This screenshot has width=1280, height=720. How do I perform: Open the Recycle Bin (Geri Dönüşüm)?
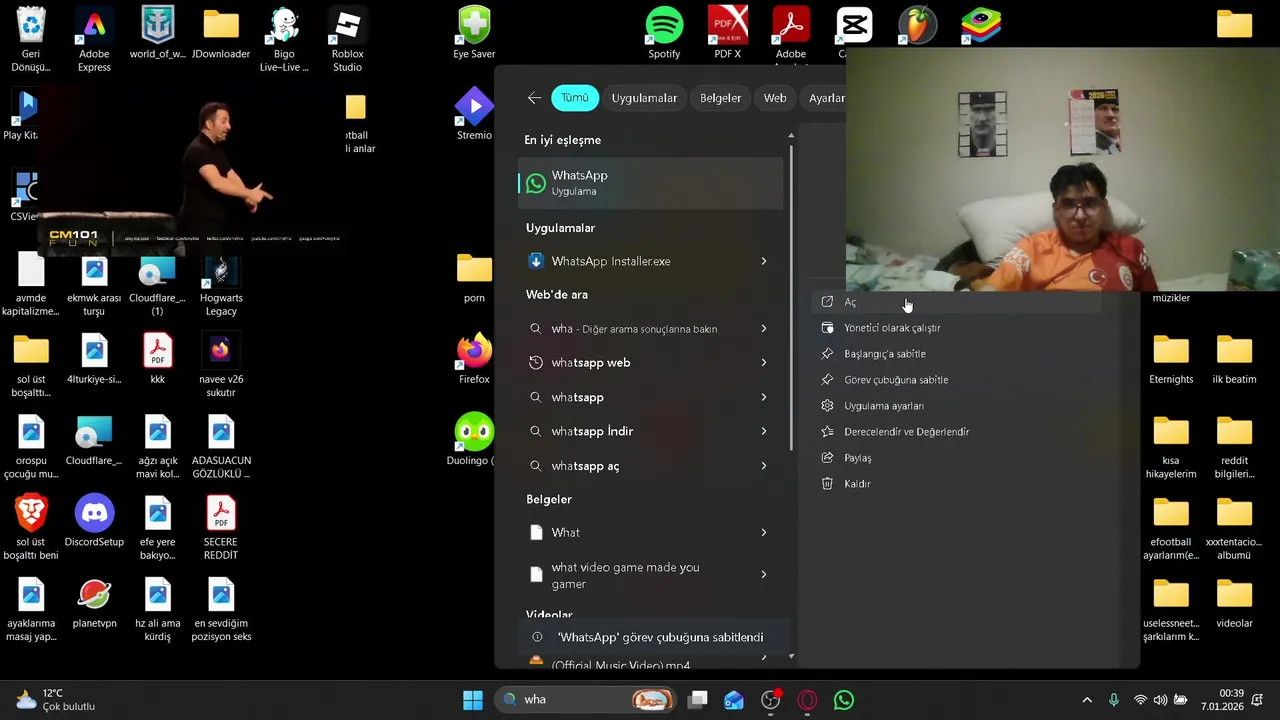pos(31,40)
